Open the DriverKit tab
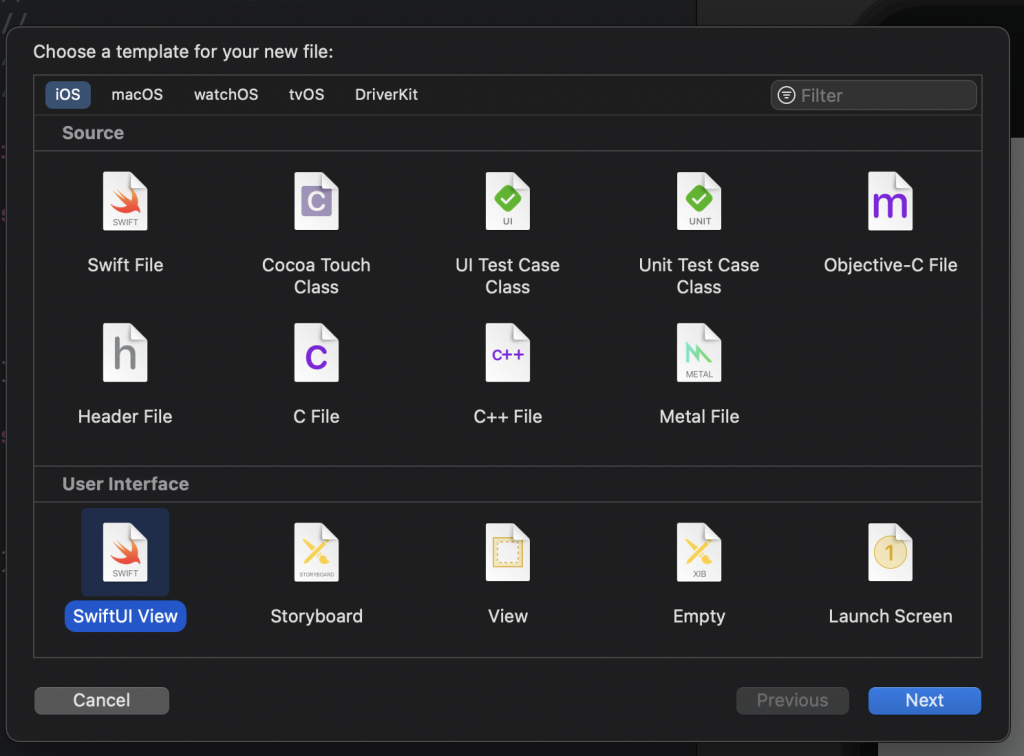 (386, 95)
